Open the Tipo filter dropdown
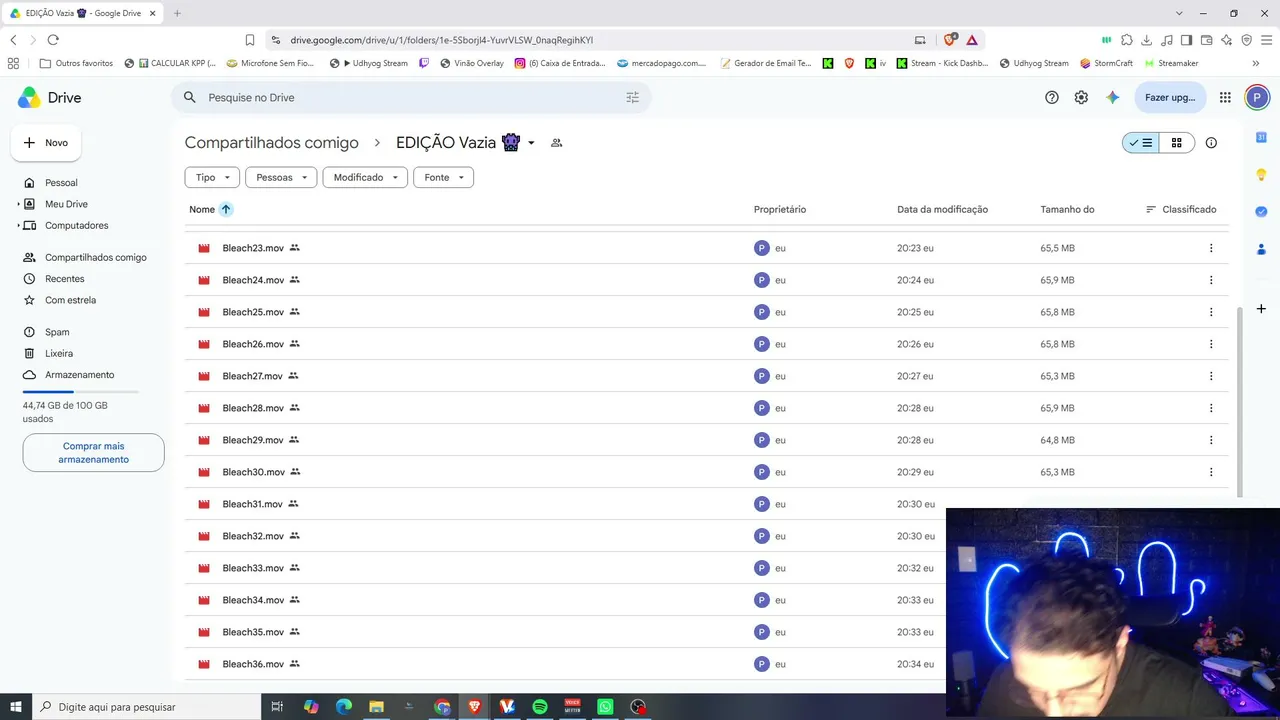Image resolution: width=1280 pixels, height=720 pixels. pyautogui.click(x=212, y=177)
